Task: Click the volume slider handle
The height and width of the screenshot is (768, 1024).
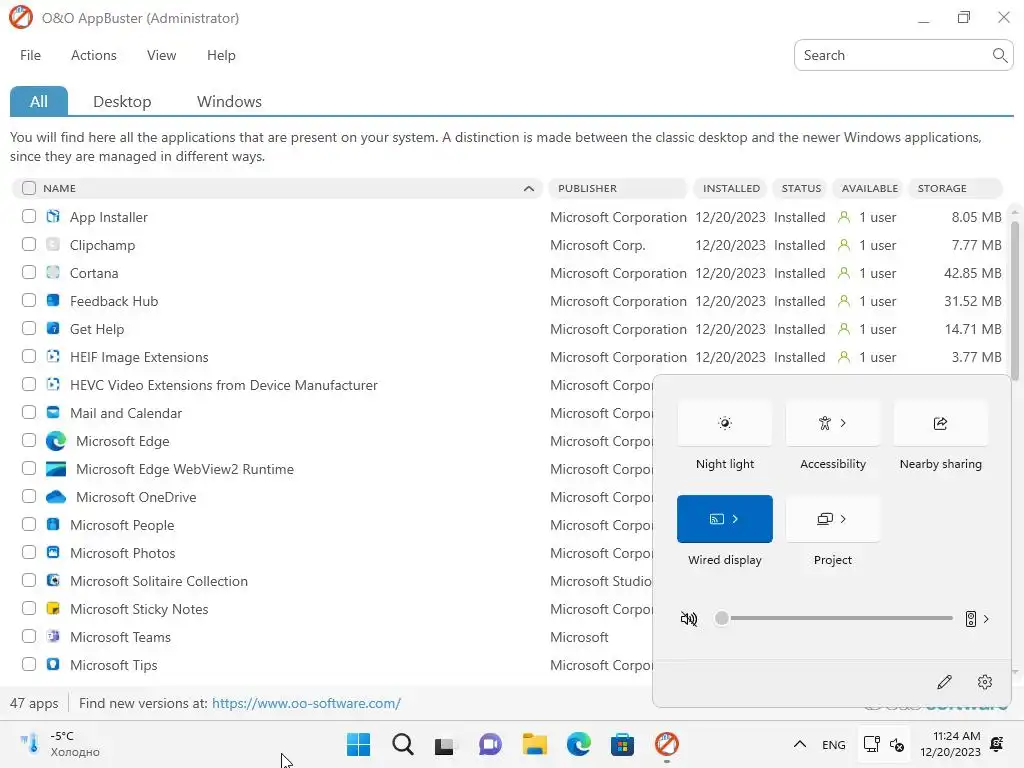Action: pos(721,618)
